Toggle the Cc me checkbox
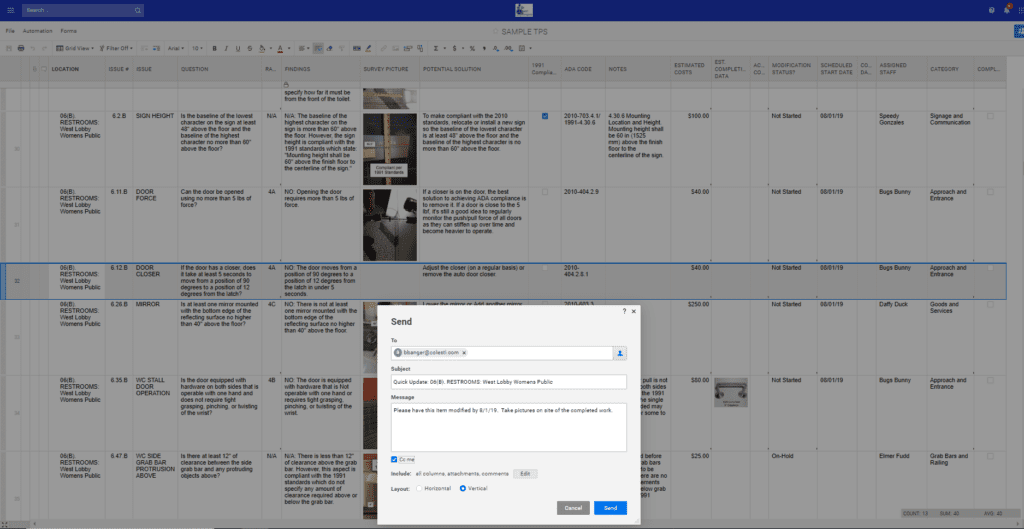 pyautogui.click(x=394, y=460)
